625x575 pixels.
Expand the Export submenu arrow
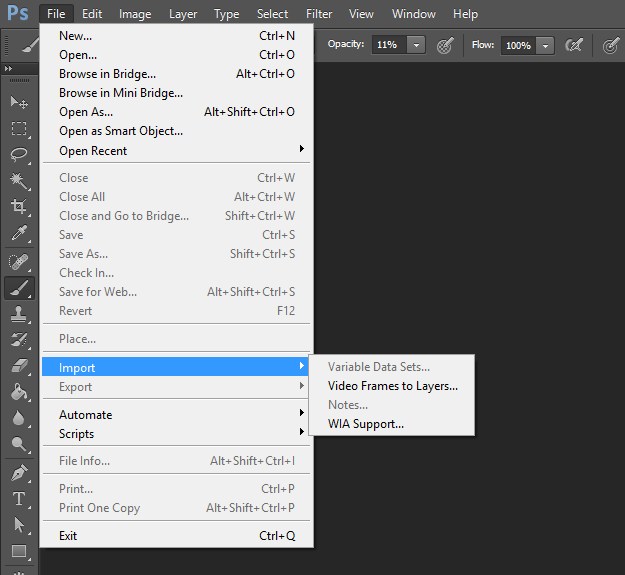302,385
